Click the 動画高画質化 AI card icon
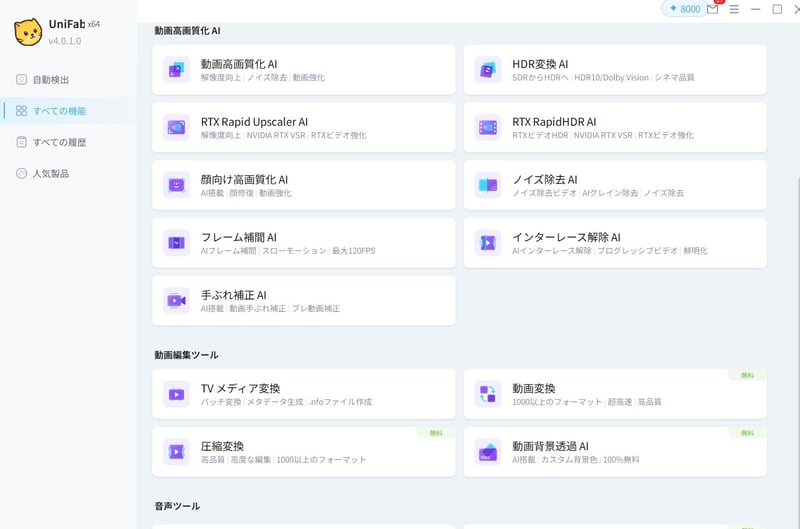The image size is (800, 529). 177,70
